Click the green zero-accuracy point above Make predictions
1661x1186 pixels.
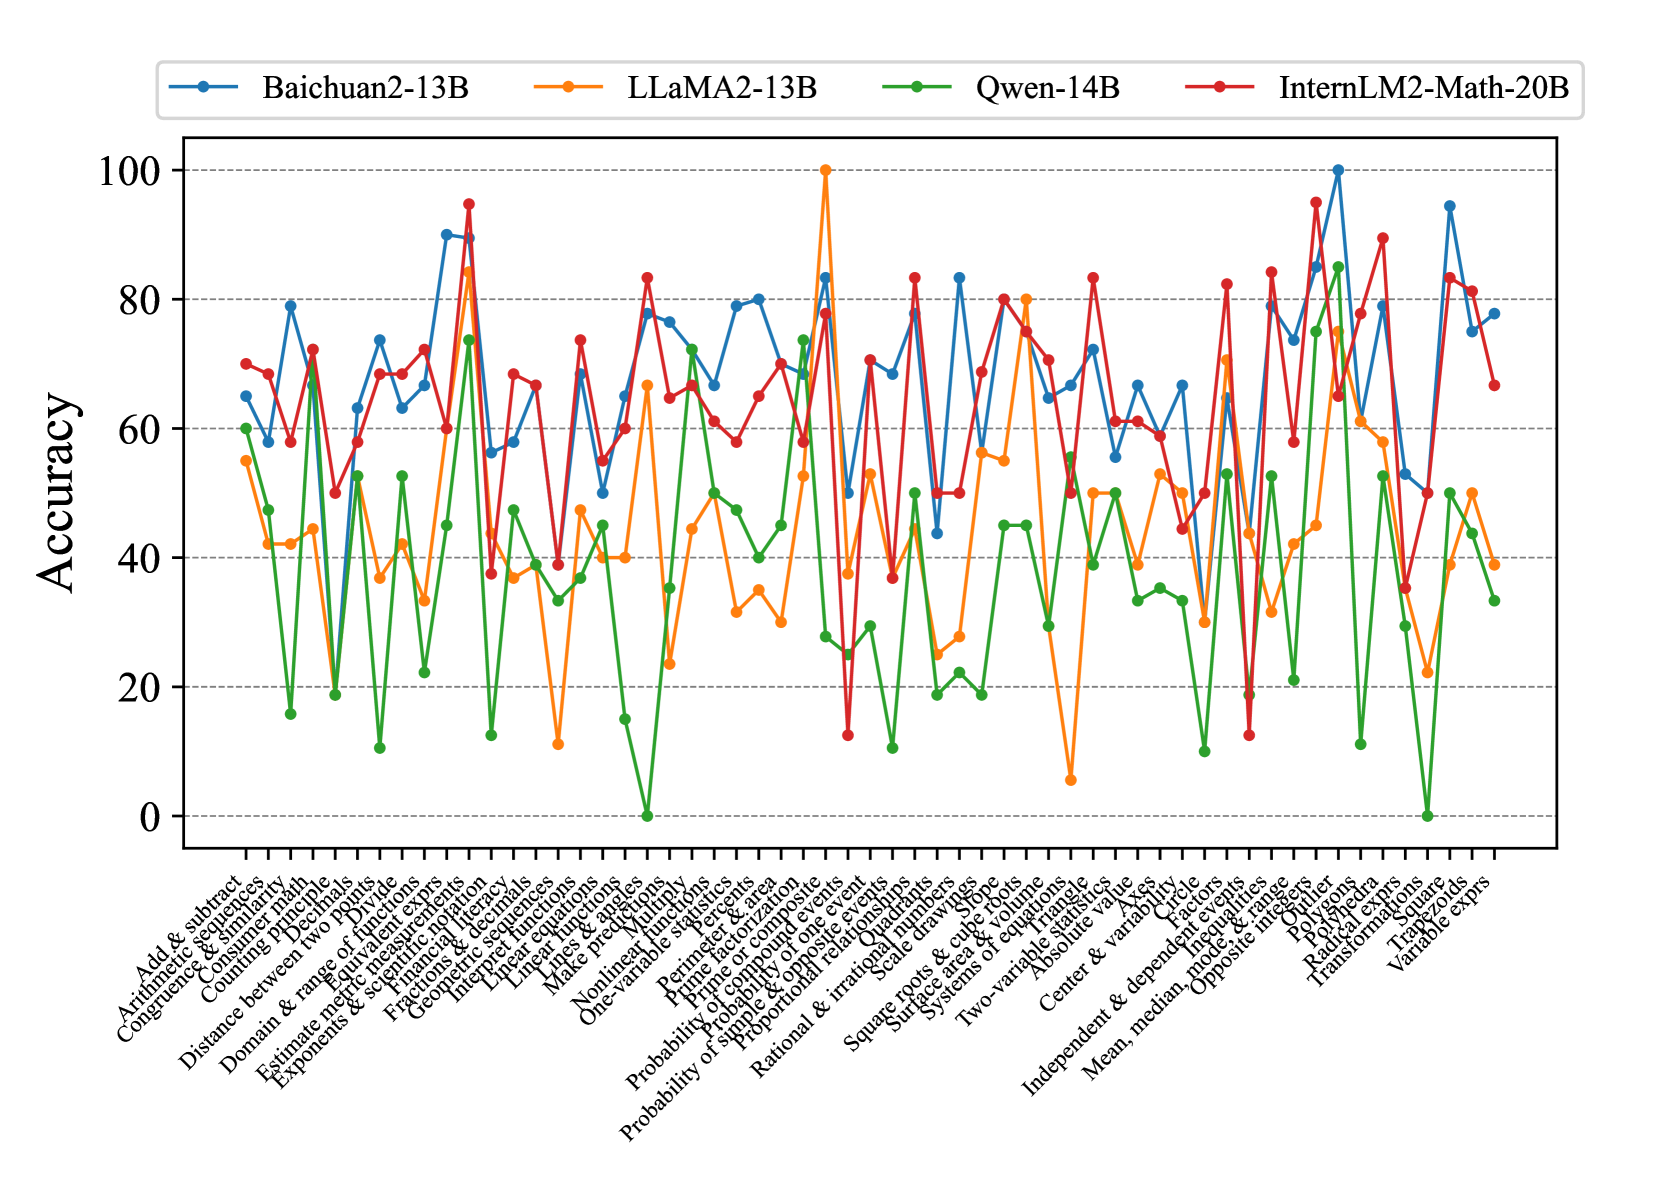click(x=647, y=816)
